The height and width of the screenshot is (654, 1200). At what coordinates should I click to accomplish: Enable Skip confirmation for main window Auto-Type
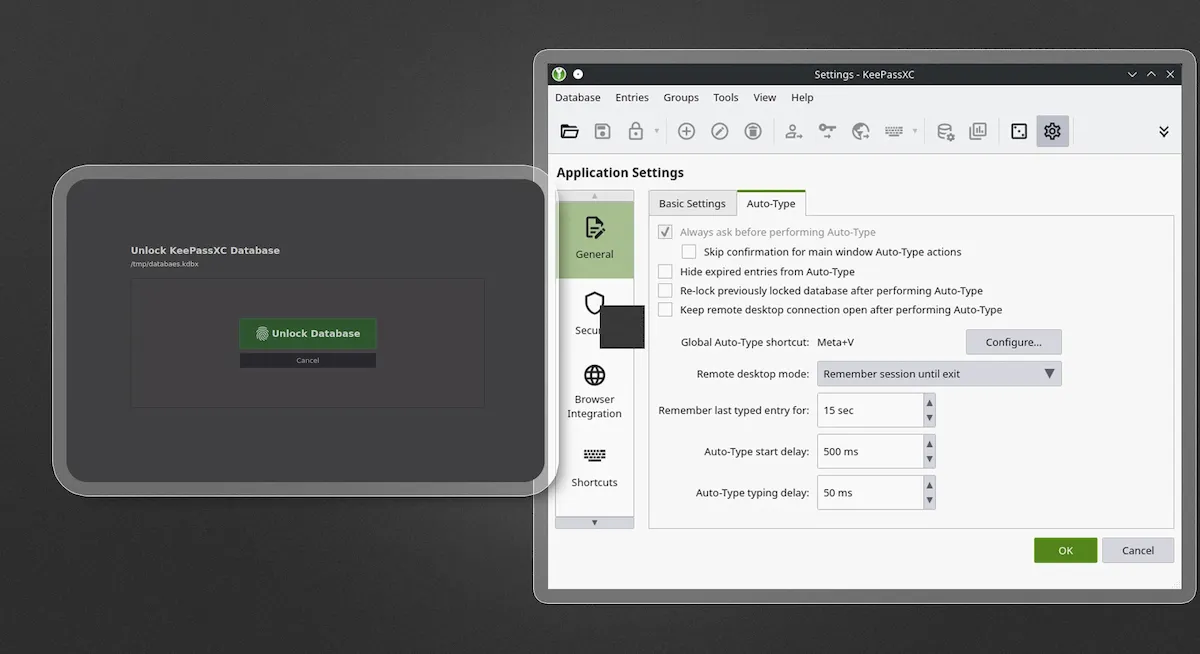coord(689,252)
